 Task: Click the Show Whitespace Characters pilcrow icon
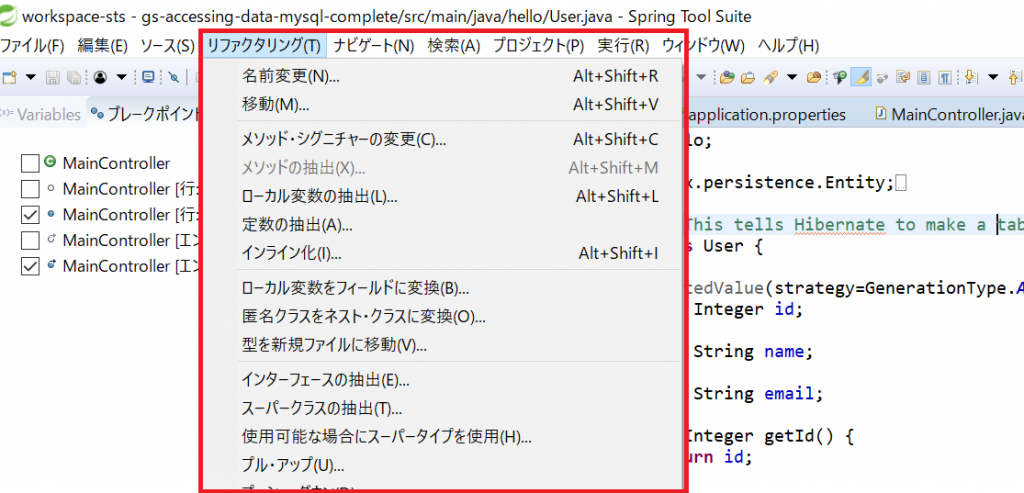click(946, 77)
